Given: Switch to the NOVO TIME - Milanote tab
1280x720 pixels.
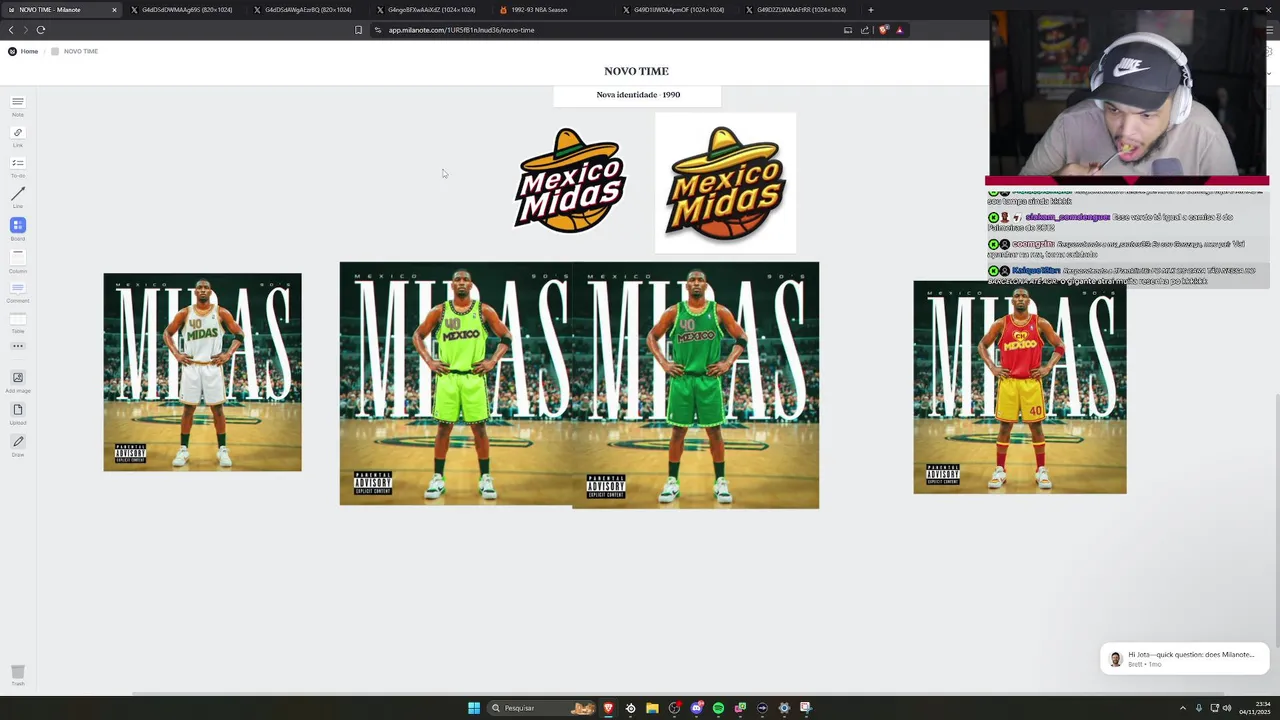Looking at the screenshot, I should click(60, 10).
